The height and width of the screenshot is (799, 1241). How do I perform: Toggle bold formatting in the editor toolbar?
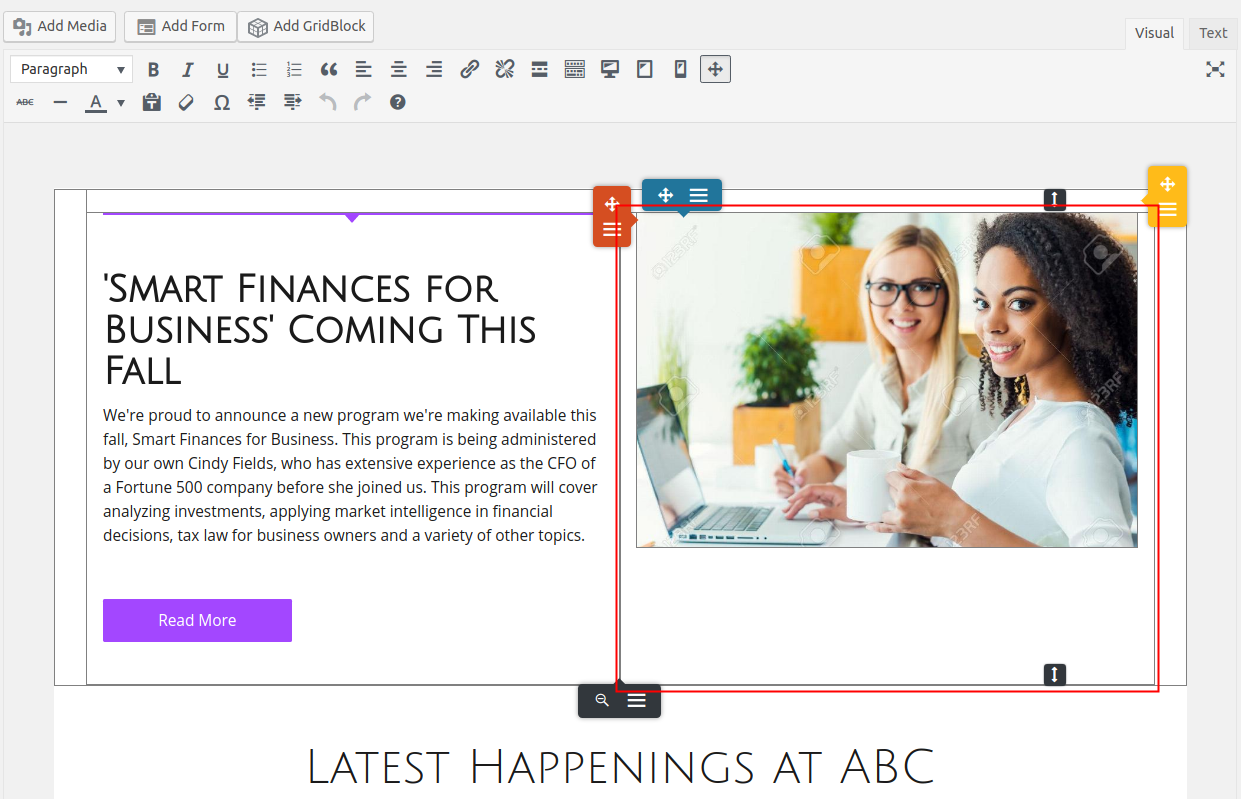coord(153,69)
